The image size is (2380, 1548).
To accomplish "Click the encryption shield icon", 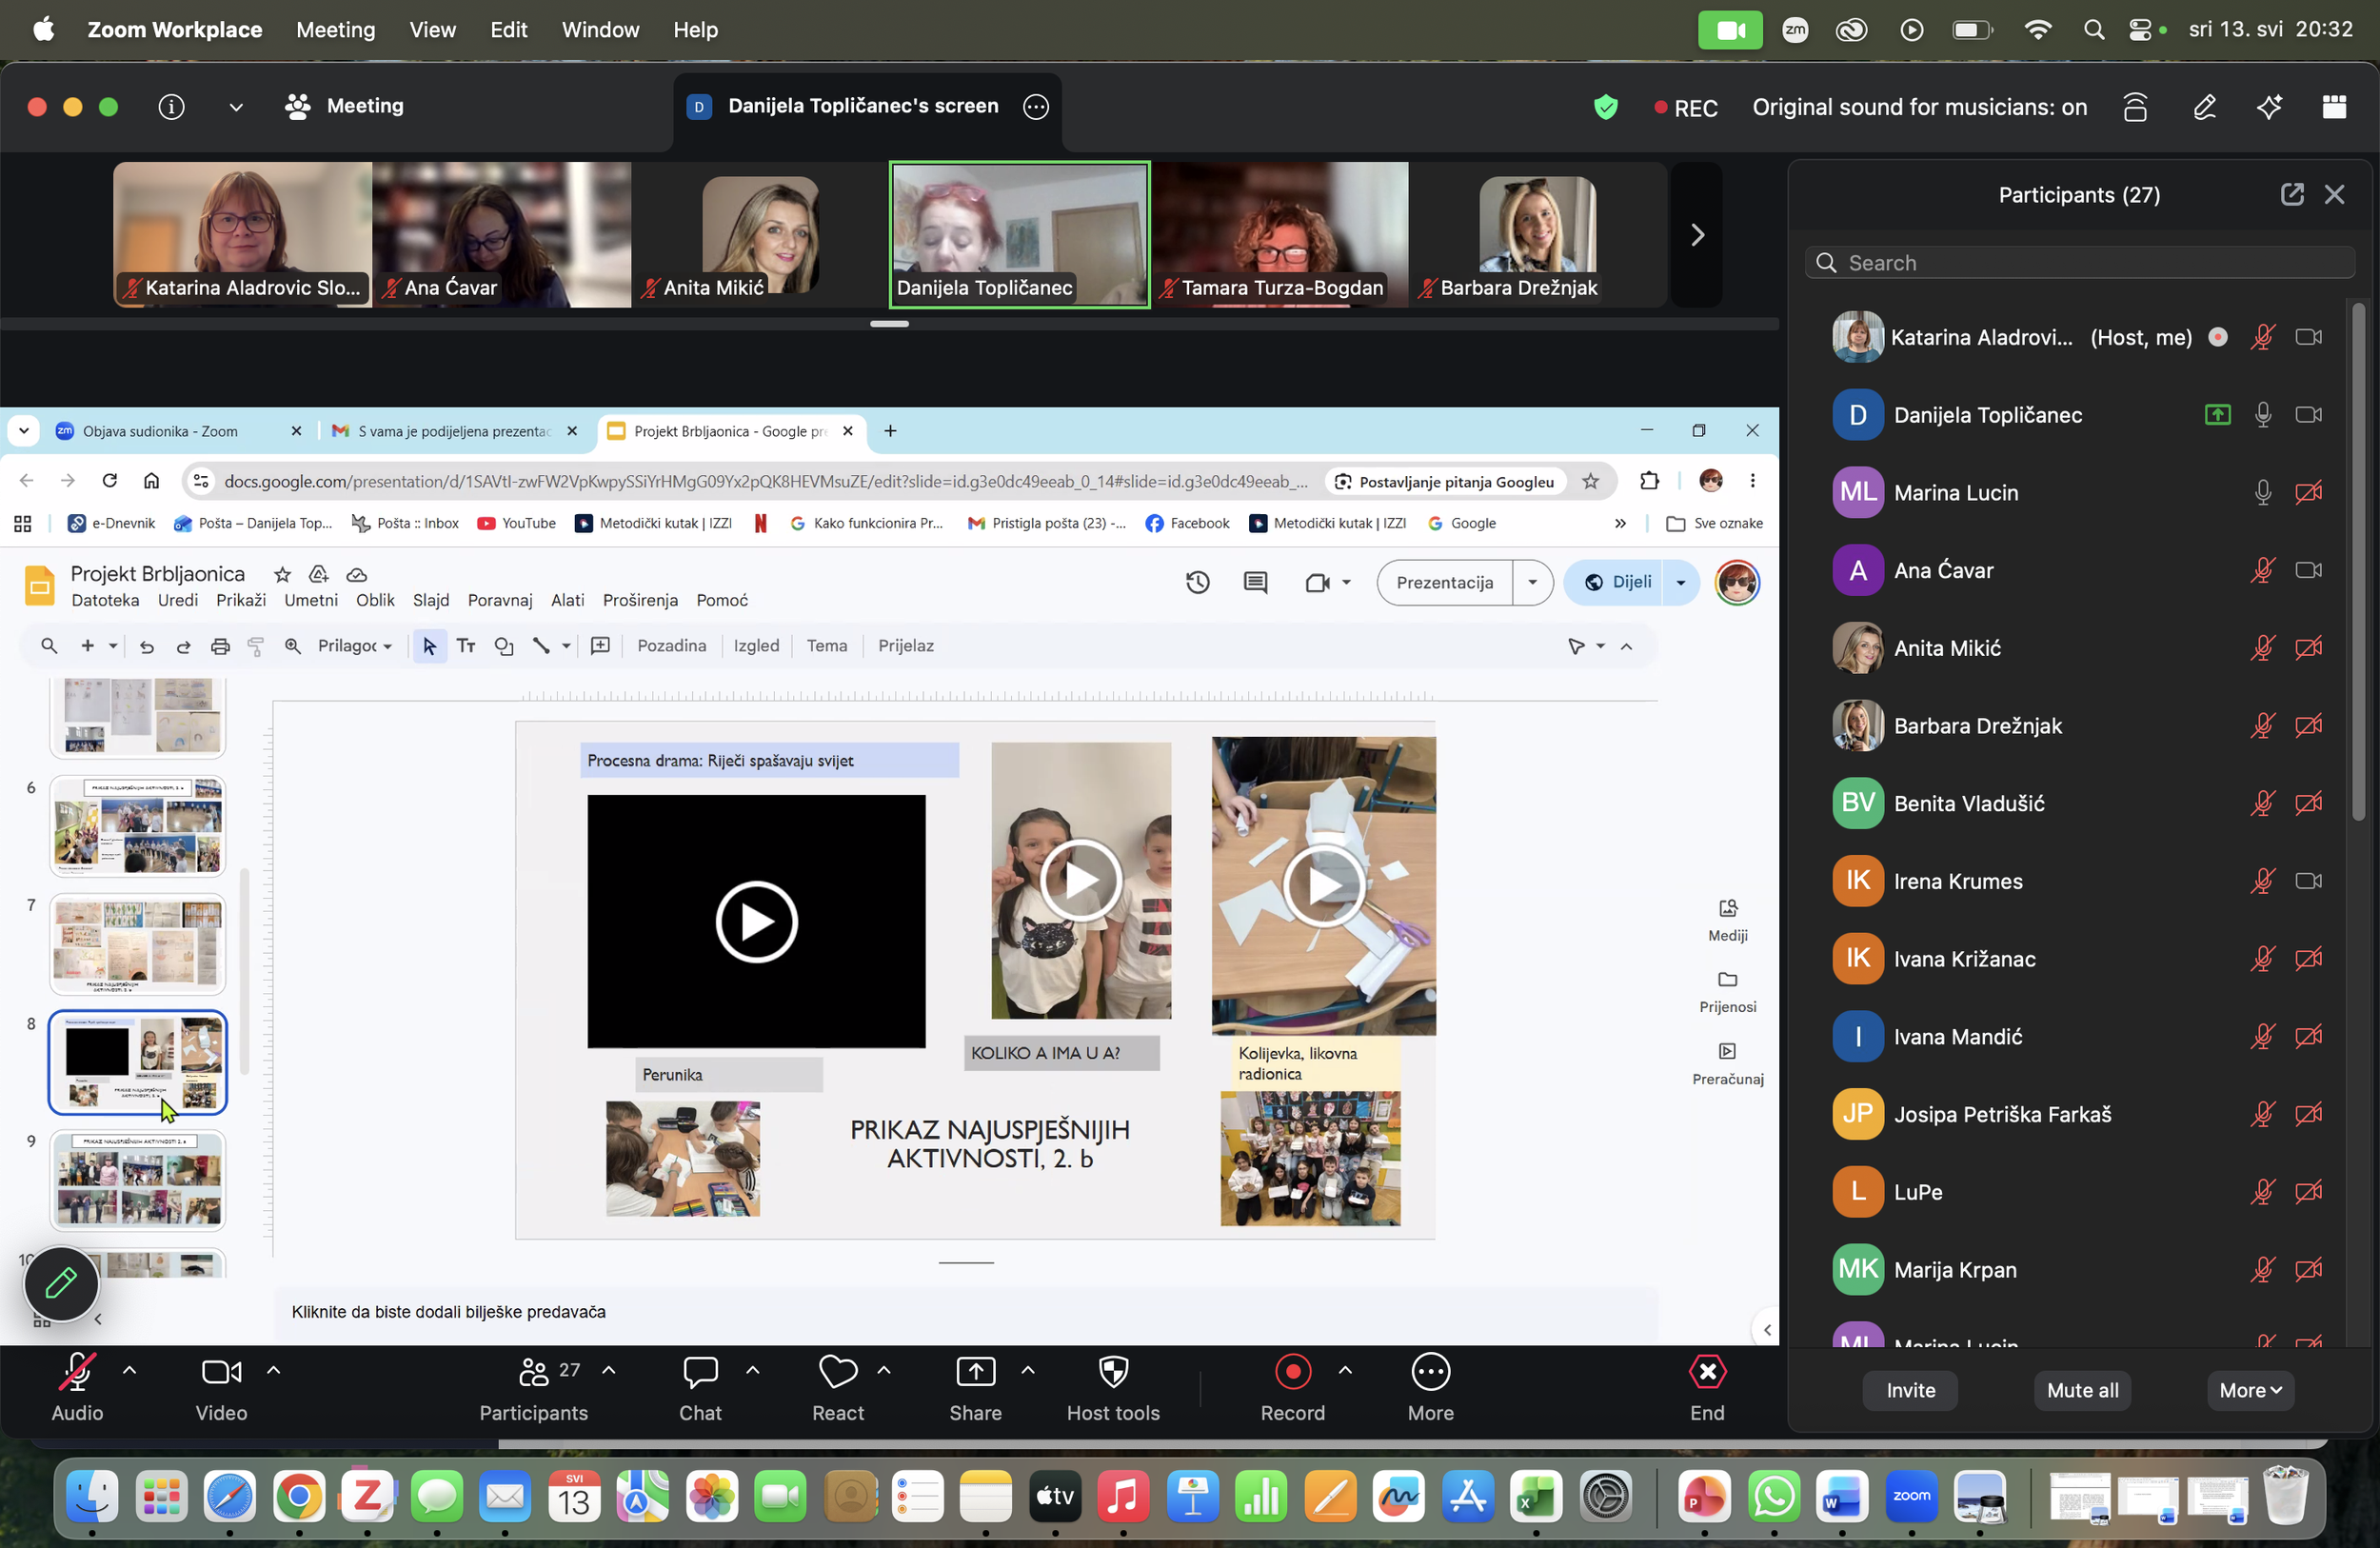I will (x=1605, y=107).
